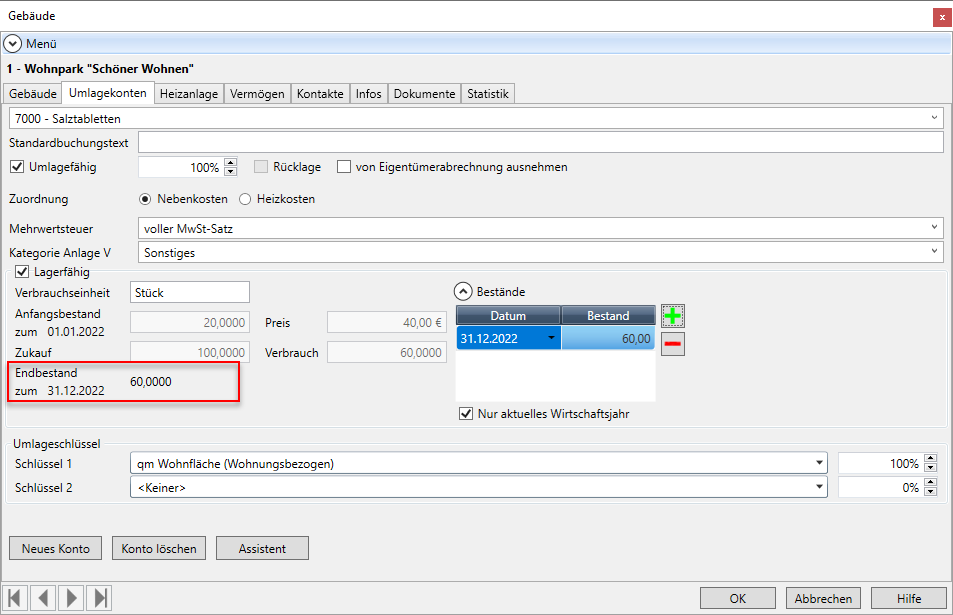This screenshot has height=615, width=953.
Task: Open the Schlüssel 1 dropdown list
Action: click(x=820, y=464)
